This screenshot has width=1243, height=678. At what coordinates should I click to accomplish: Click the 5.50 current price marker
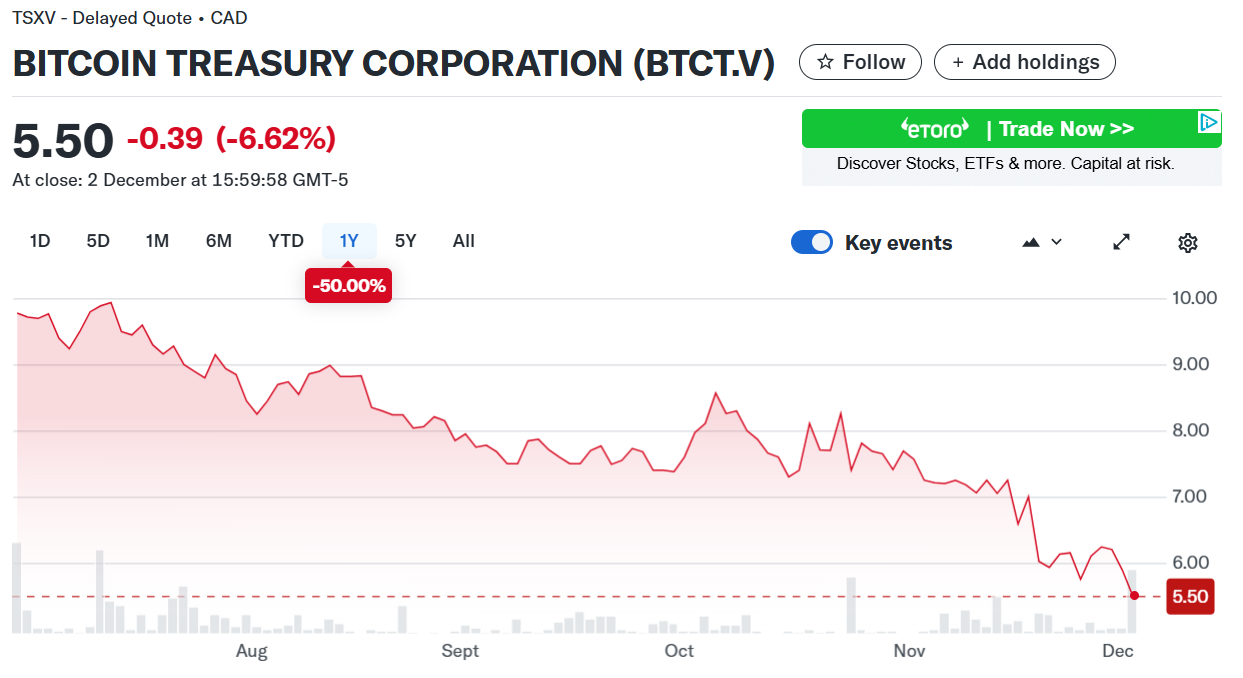pyautogui.click(x=1190, y=597)
